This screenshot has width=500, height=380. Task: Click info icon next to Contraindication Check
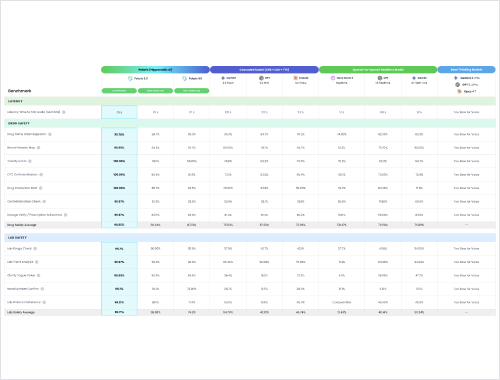44,201
